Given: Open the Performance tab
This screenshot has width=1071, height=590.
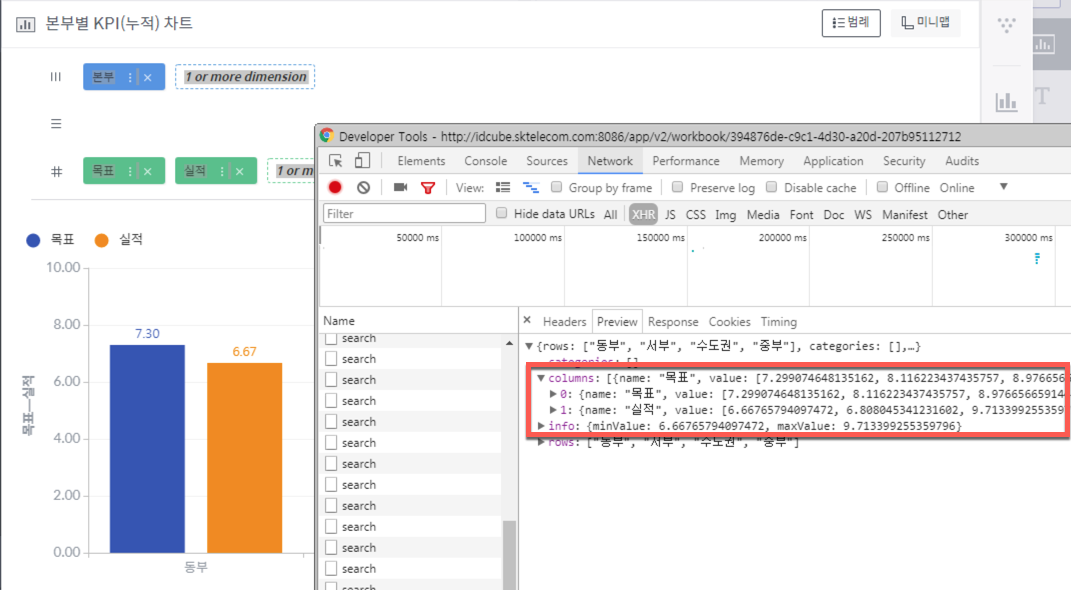Looking at the screenshot, I should pyautogui.click(x=686, y=160).
